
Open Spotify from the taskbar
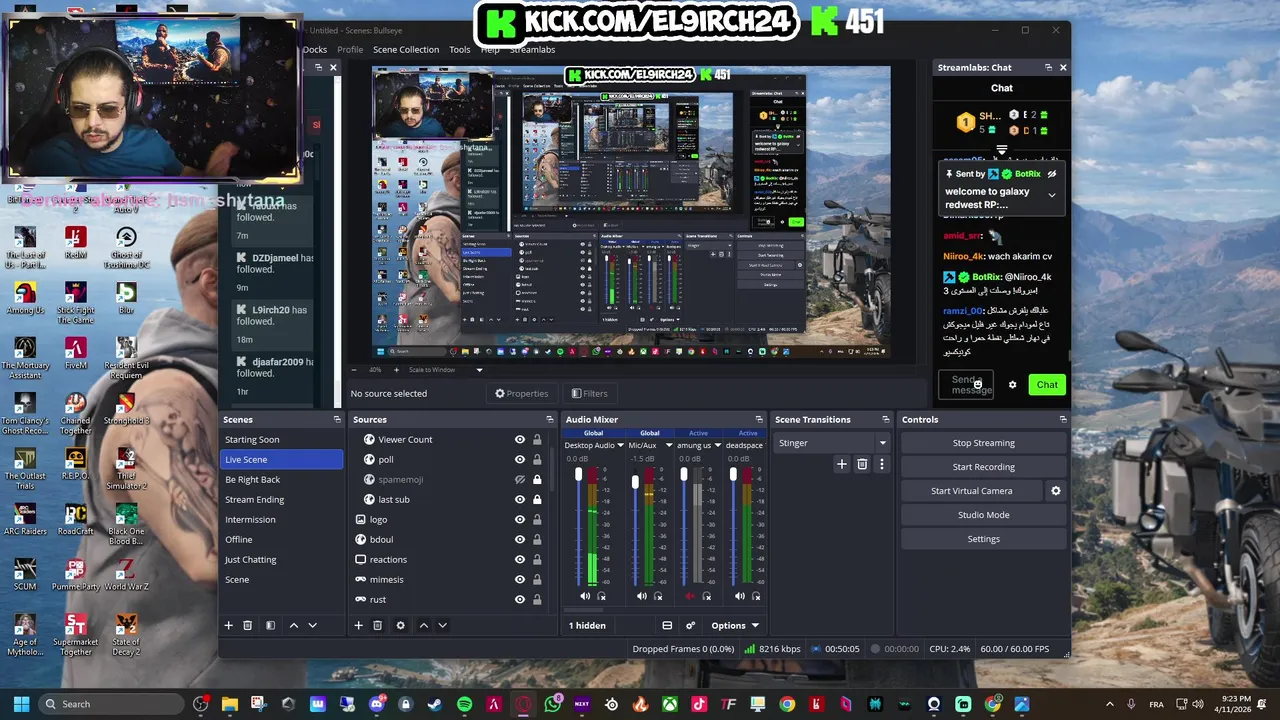click(464, 704)
